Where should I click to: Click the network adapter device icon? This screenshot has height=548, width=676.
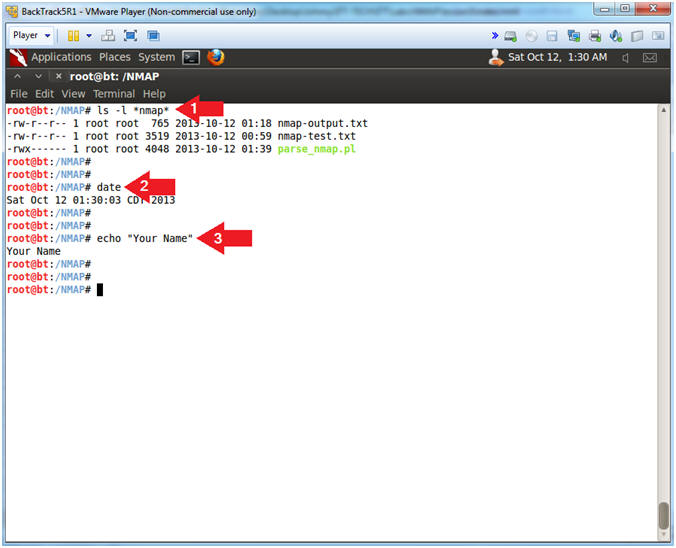click(574, 36)
